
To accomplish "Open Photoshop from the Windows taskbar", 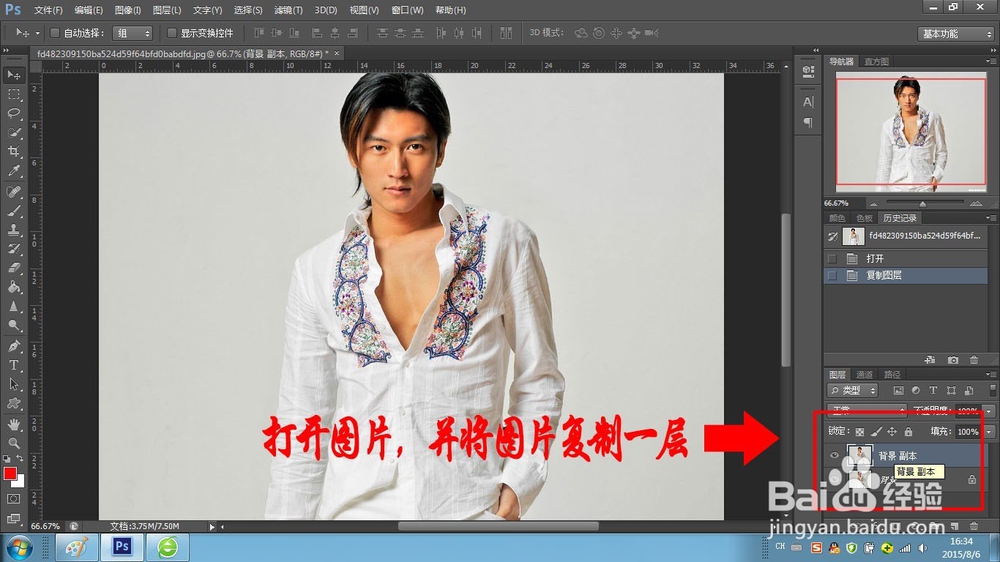I will 122,547.
